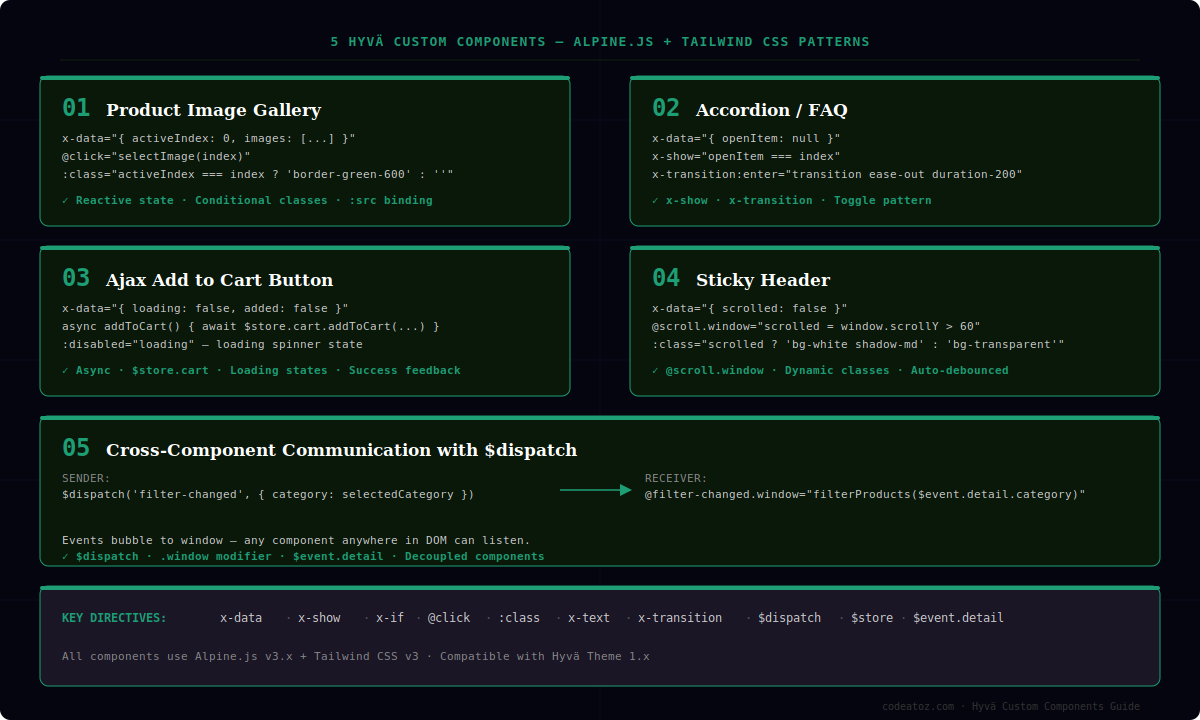Click the "SENDER:" label

86,478
